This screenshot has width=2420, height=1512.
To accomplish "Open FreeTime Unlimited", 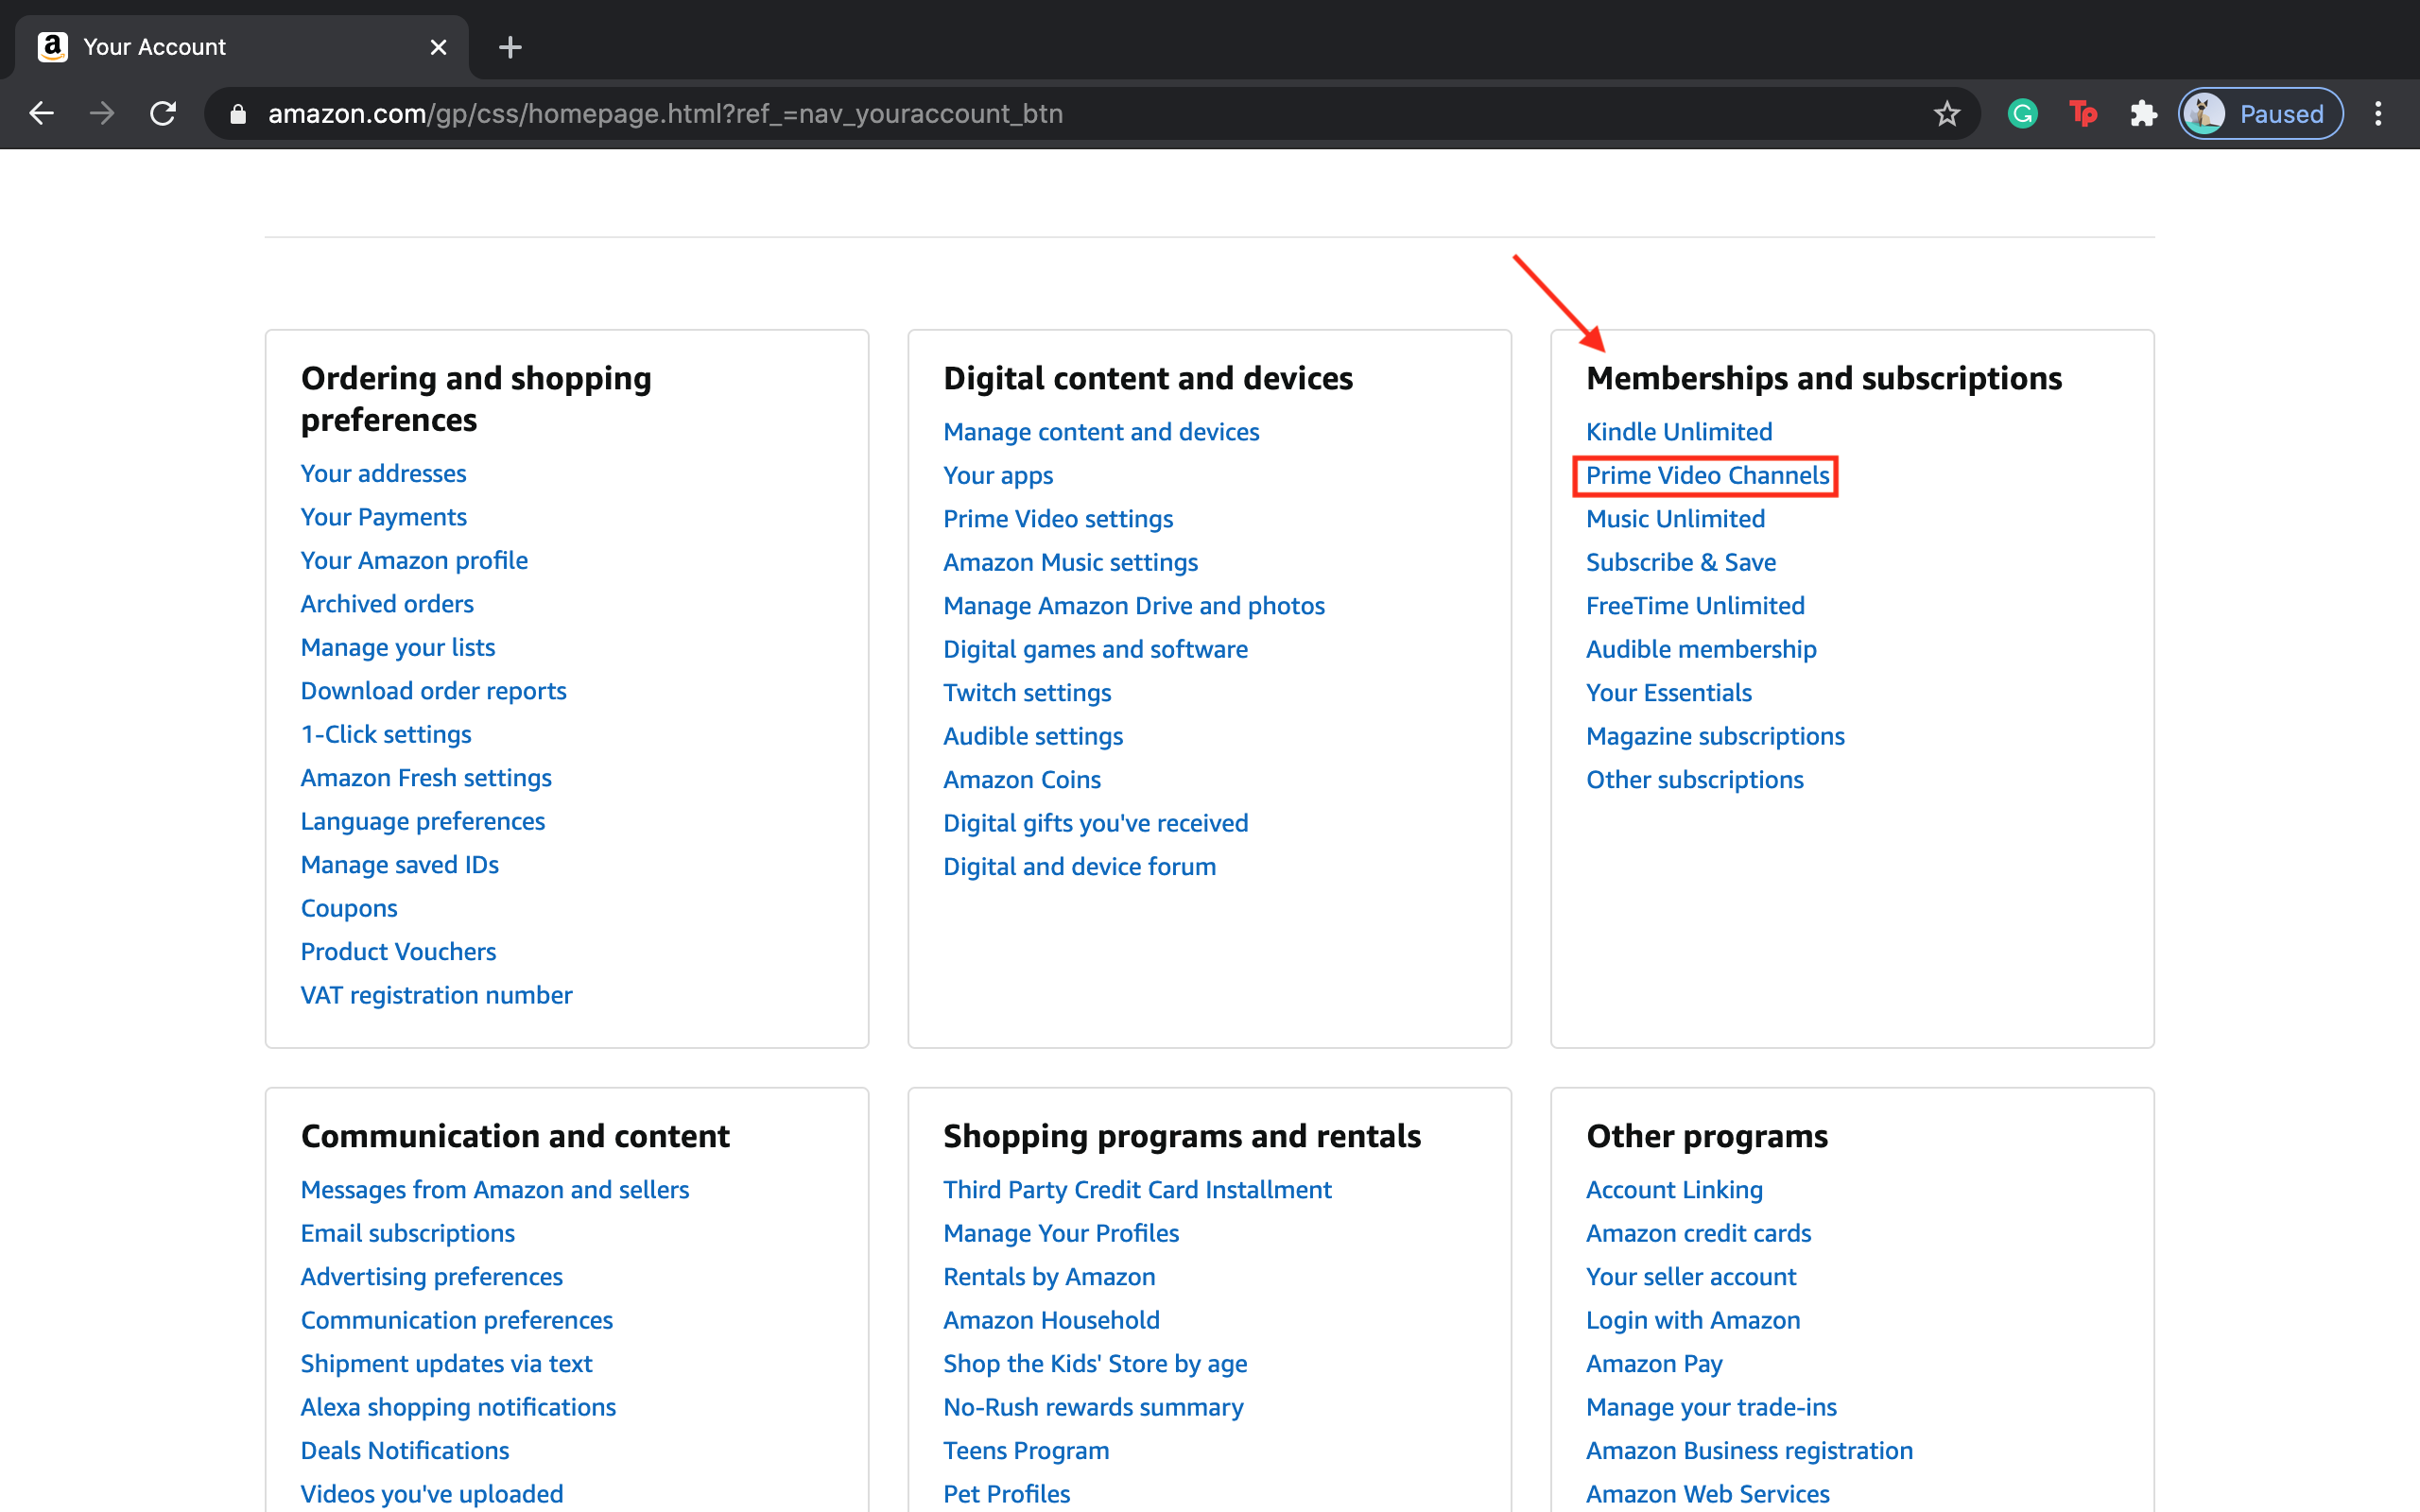I will tap(1695, 606).
